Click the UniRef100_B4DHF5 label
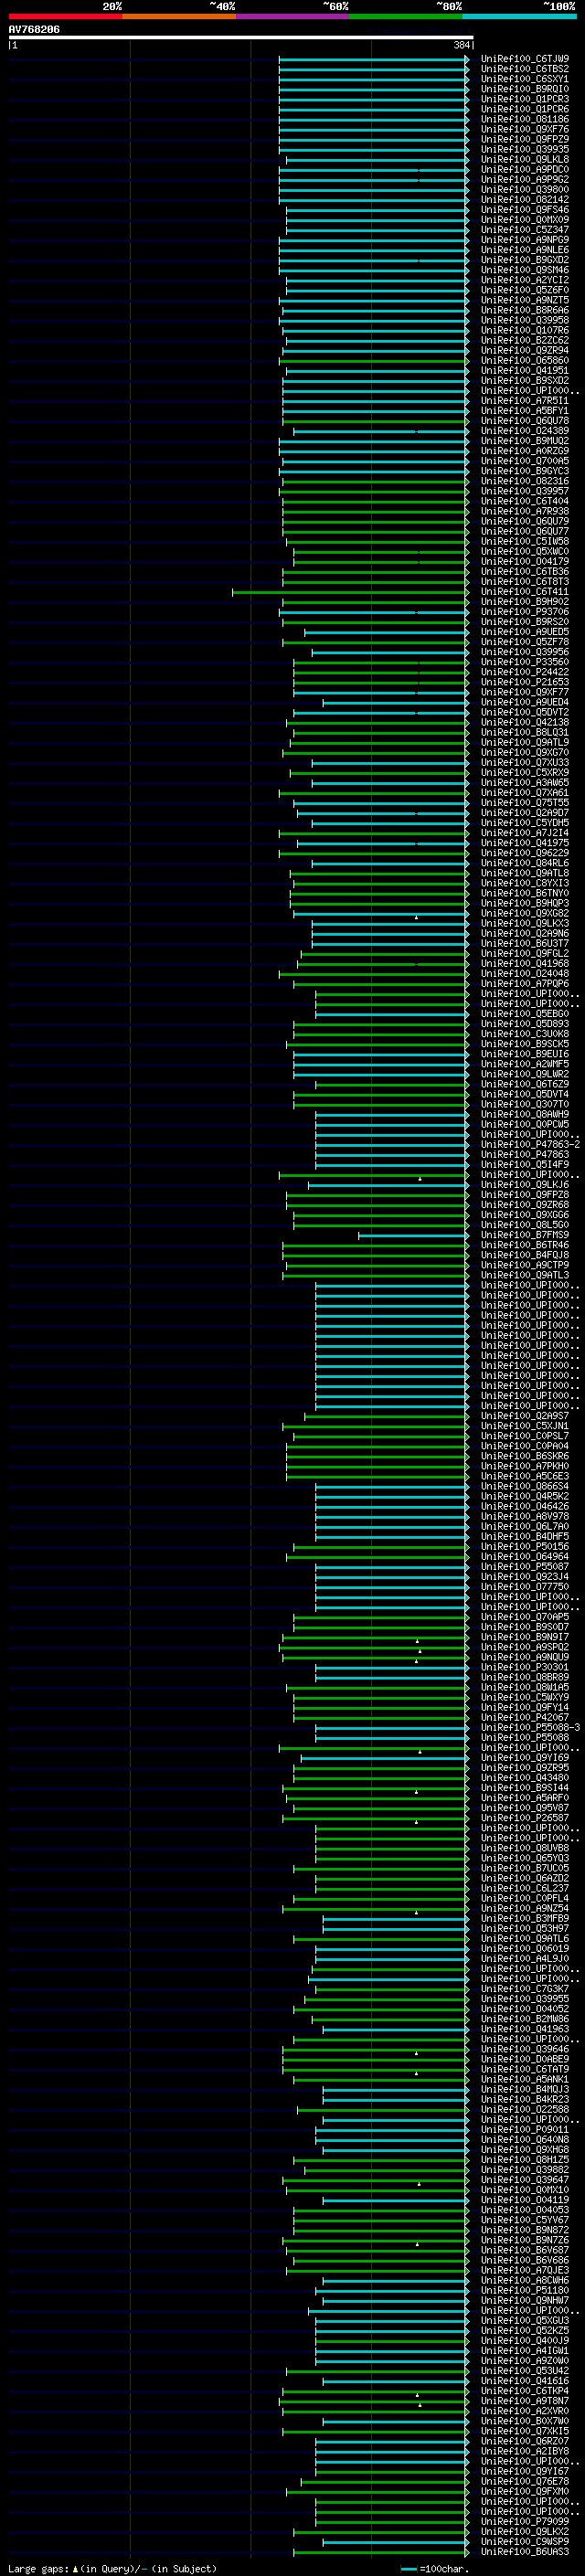 pos(525,1536)
